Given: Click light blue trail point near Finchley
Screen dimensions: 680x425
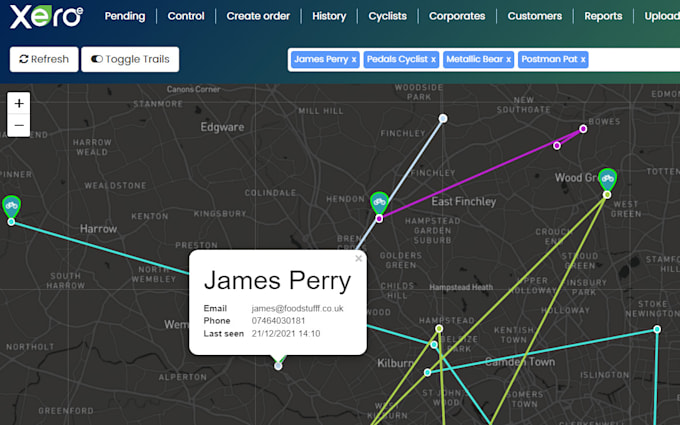Looking at the screenshot, I should point(443,118).
